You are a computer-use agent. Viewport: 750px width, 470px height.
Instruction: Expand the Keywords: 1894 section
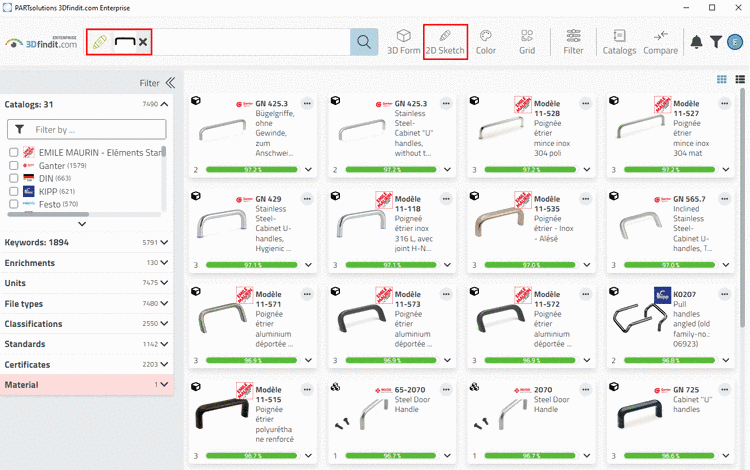point(165,242)
